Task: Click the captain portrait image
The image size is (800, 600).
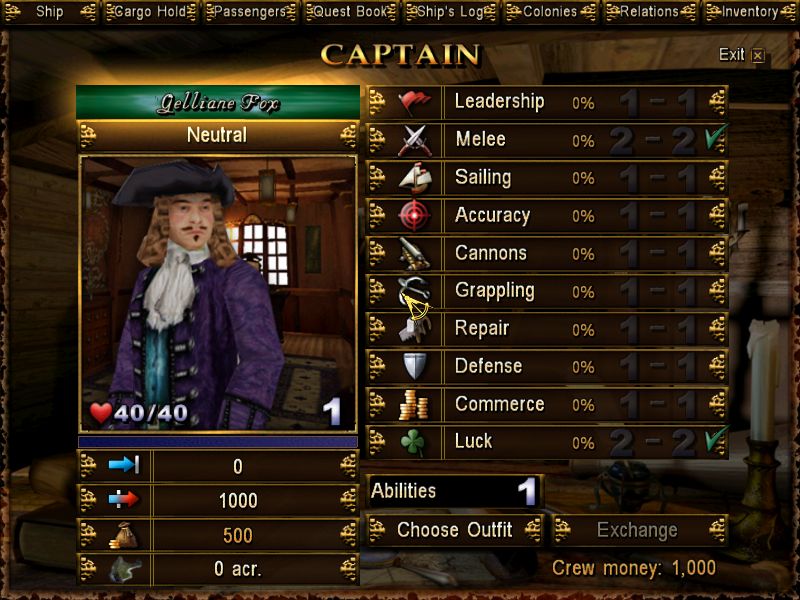Action: (218, 294)
